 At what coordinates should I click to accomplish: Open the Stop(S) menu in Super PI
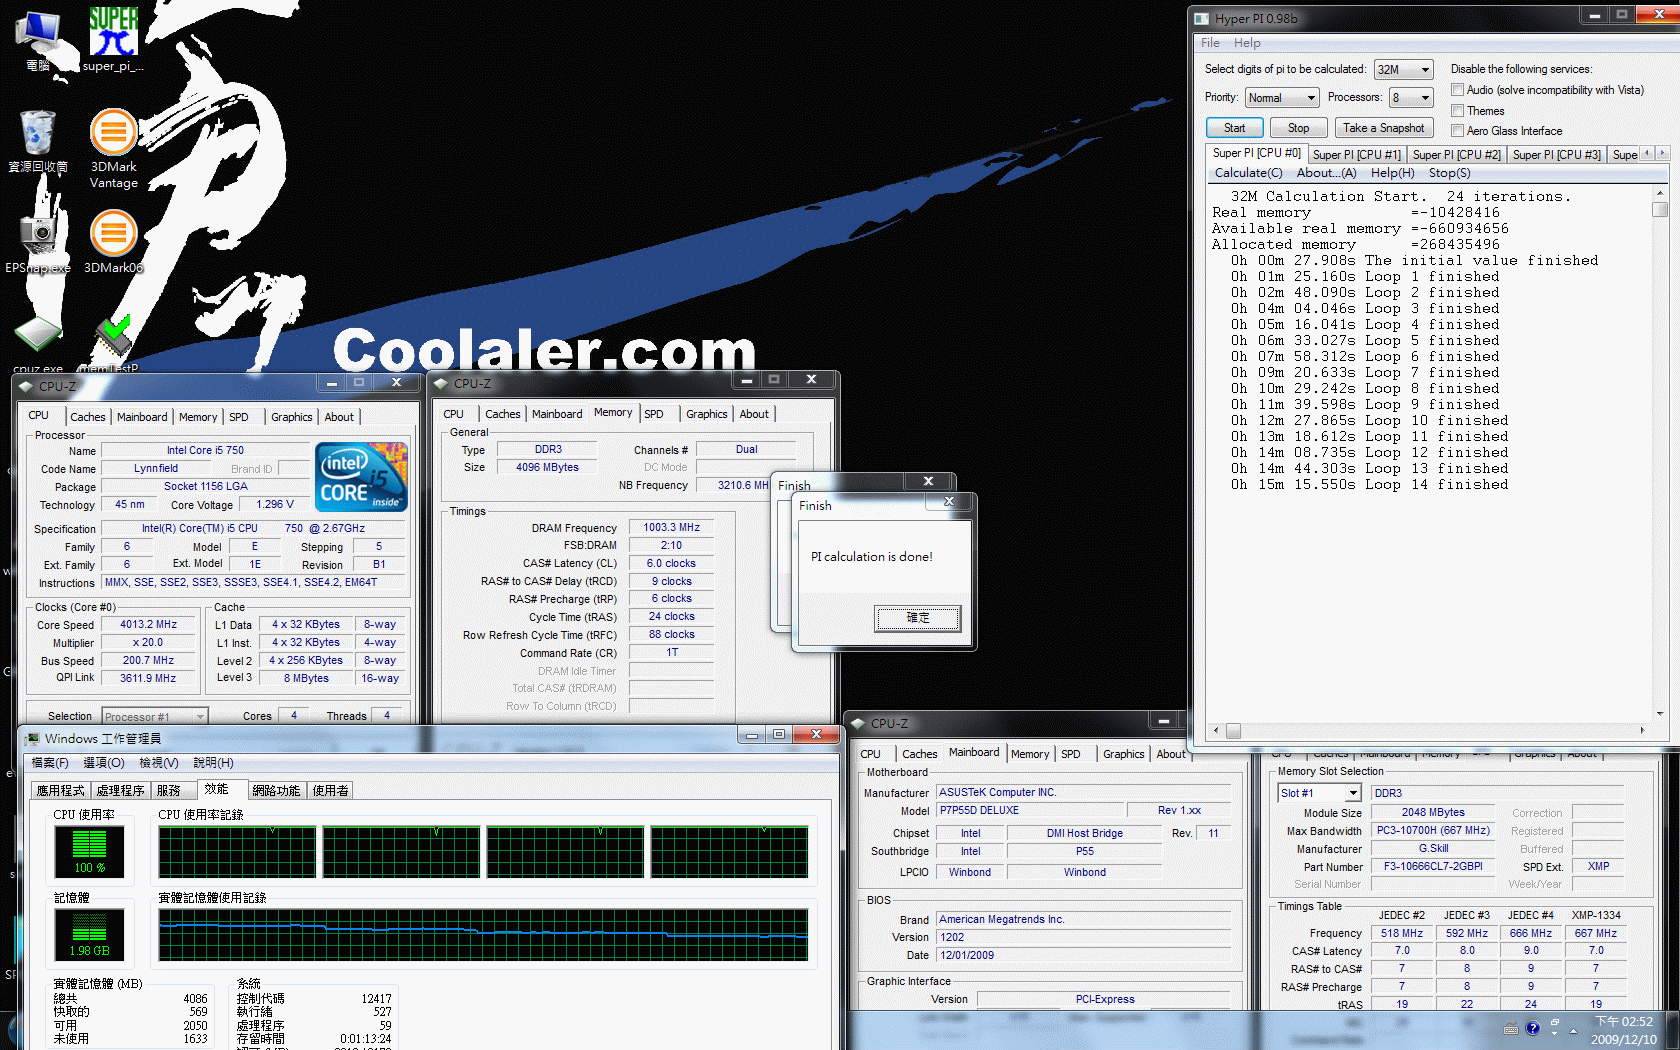click(1449, 173)
